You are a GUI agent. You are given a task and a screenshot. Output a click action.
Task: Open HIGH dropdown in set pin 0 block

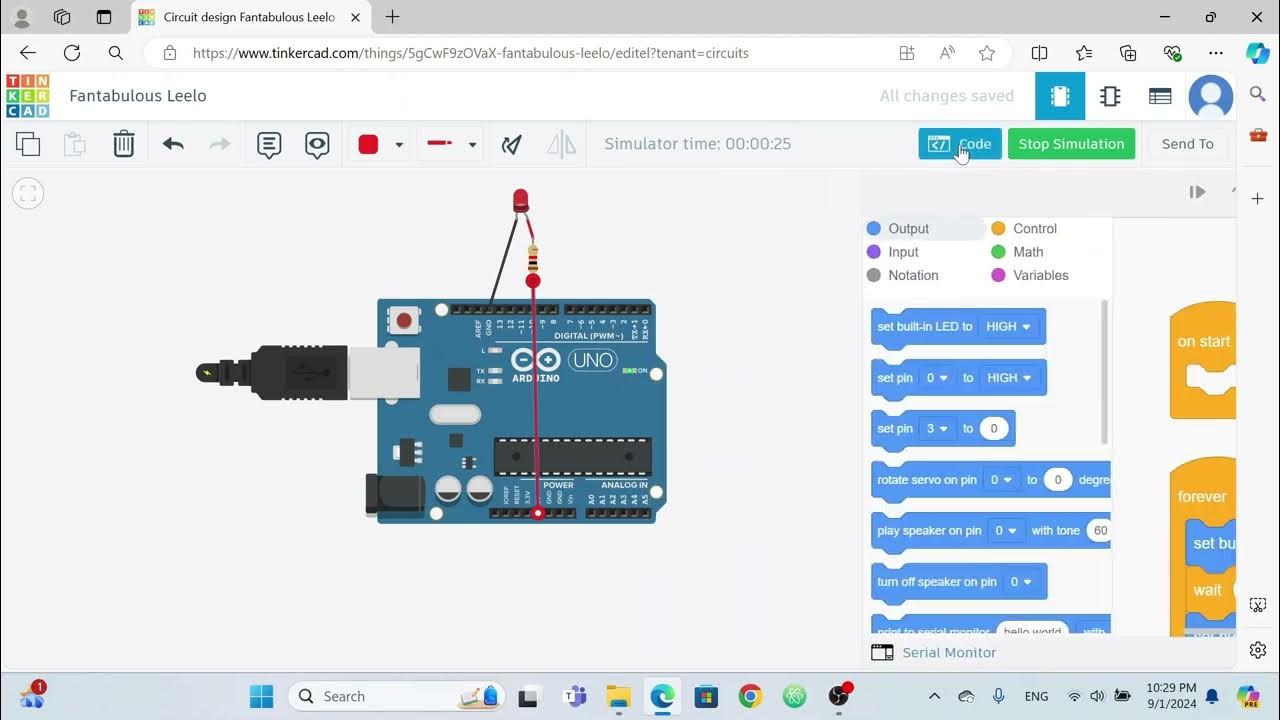[x=1008, y=378]
